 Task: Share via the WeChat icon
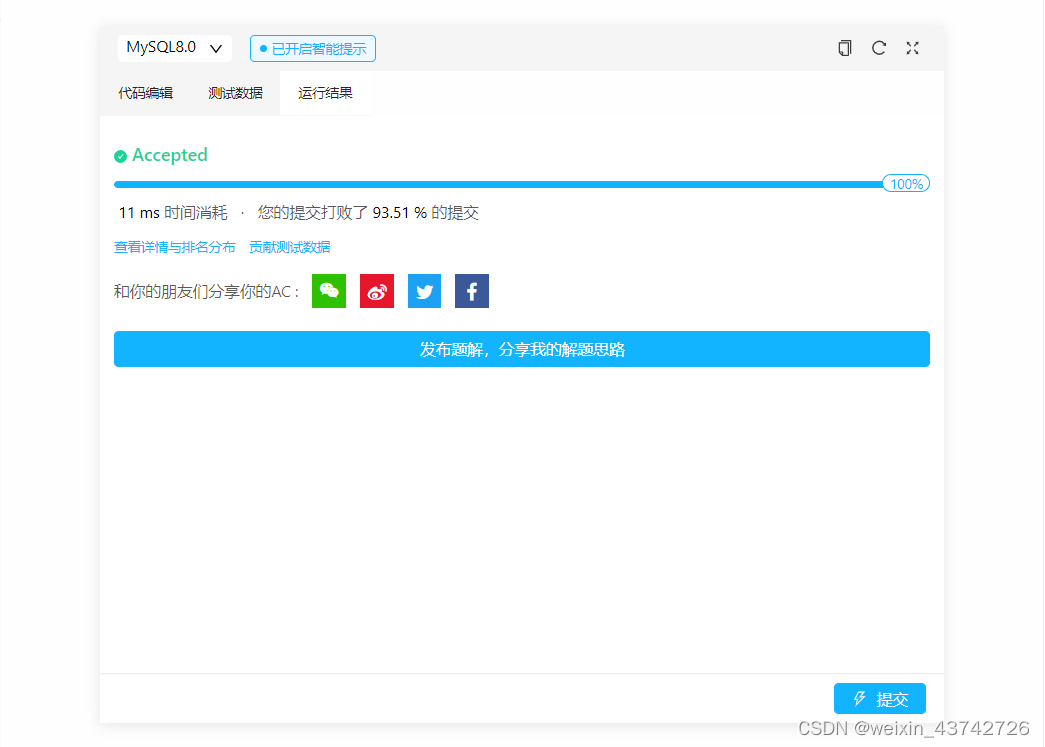[x=329, y=291]
